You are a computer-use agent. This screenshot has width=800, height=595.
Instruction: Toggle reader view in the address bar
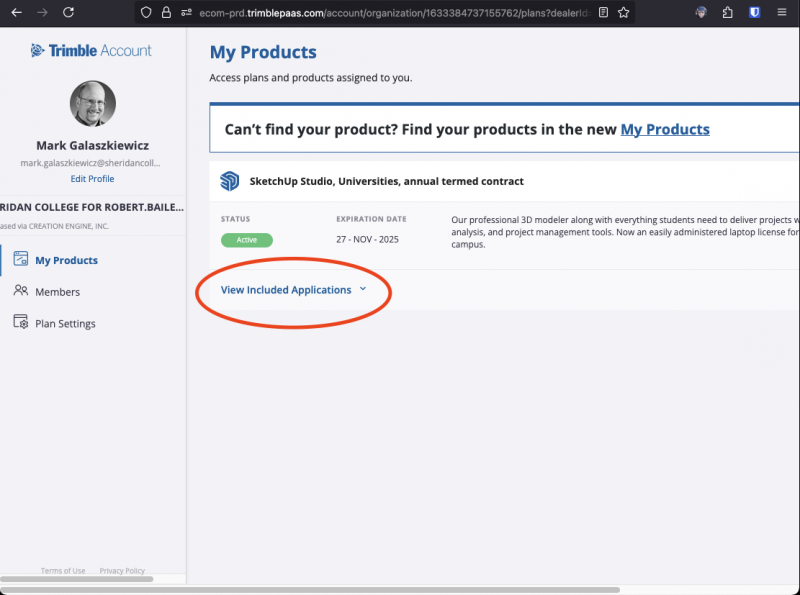tap(603, 13)
